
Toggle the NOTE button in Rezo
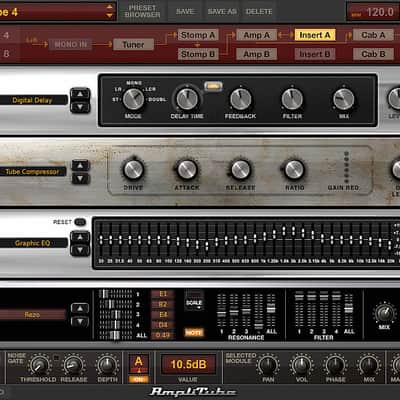pyautogui.click(x=194, y=332)
